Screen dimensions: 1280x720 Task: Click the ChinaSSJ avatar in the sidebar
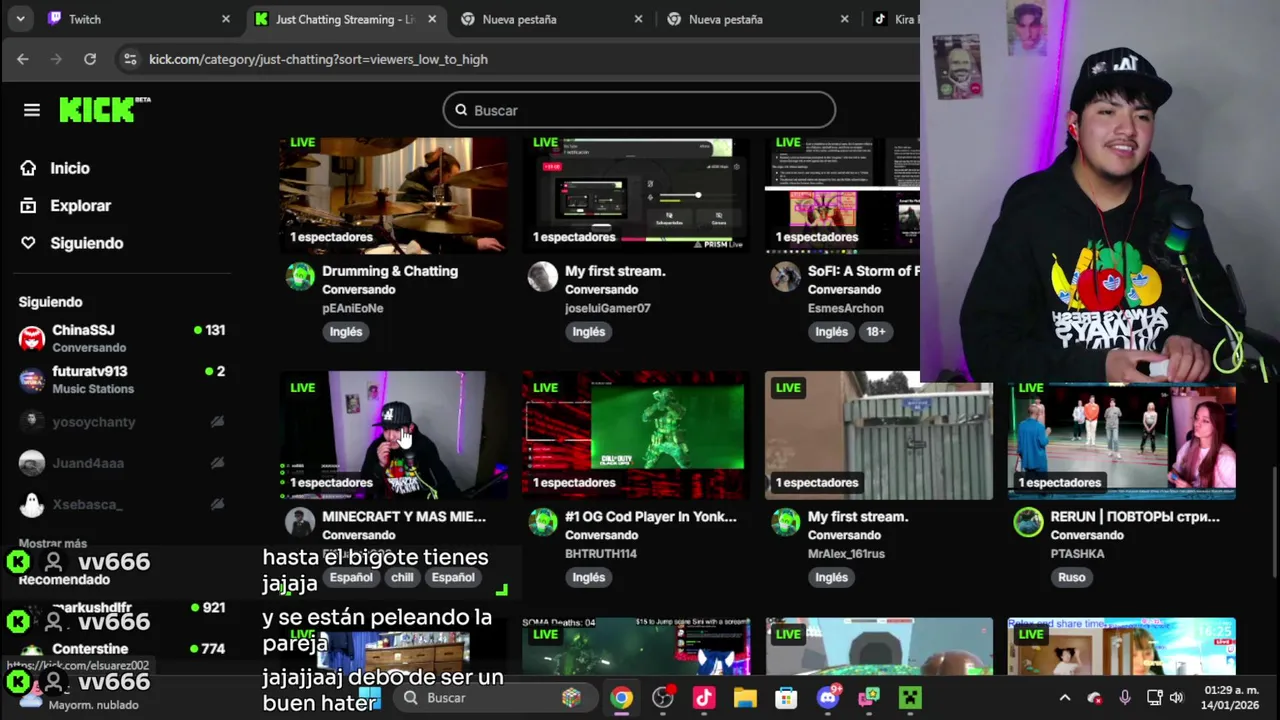(x=32, y=338)
